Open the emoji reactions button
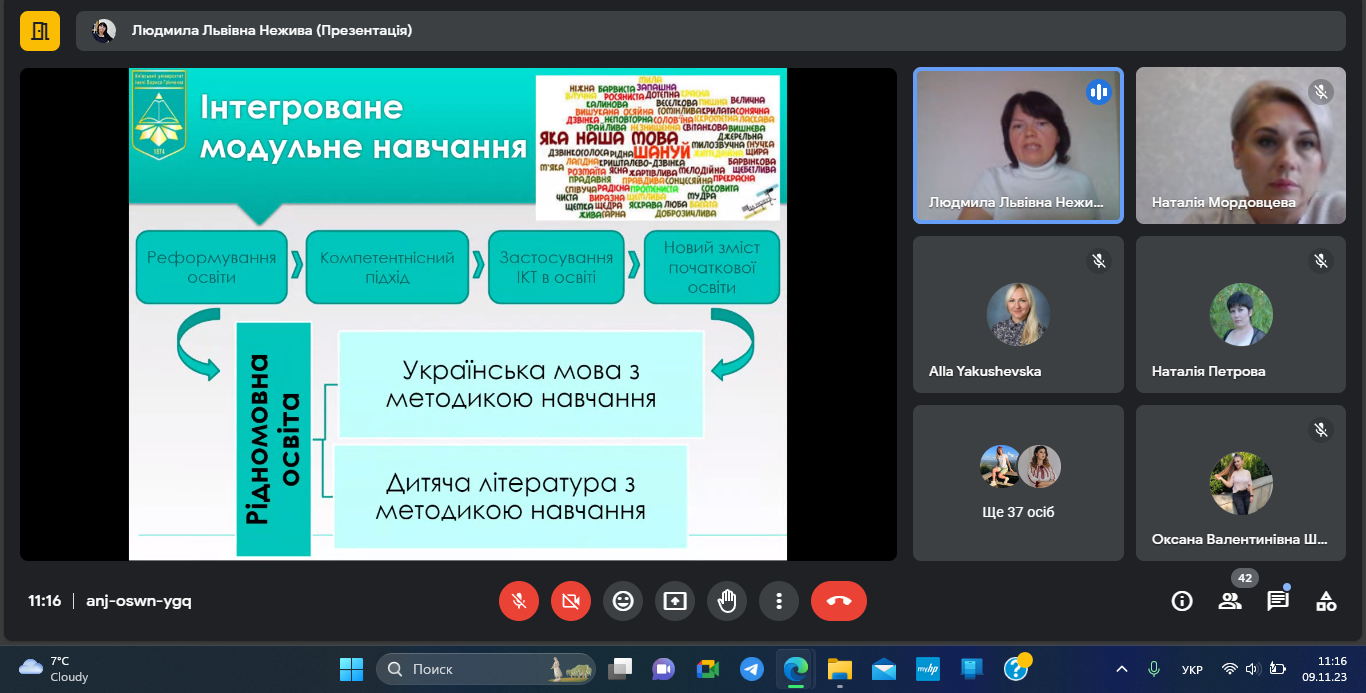This screenshot has width=1366, height=693. click(x=623, y=601)
